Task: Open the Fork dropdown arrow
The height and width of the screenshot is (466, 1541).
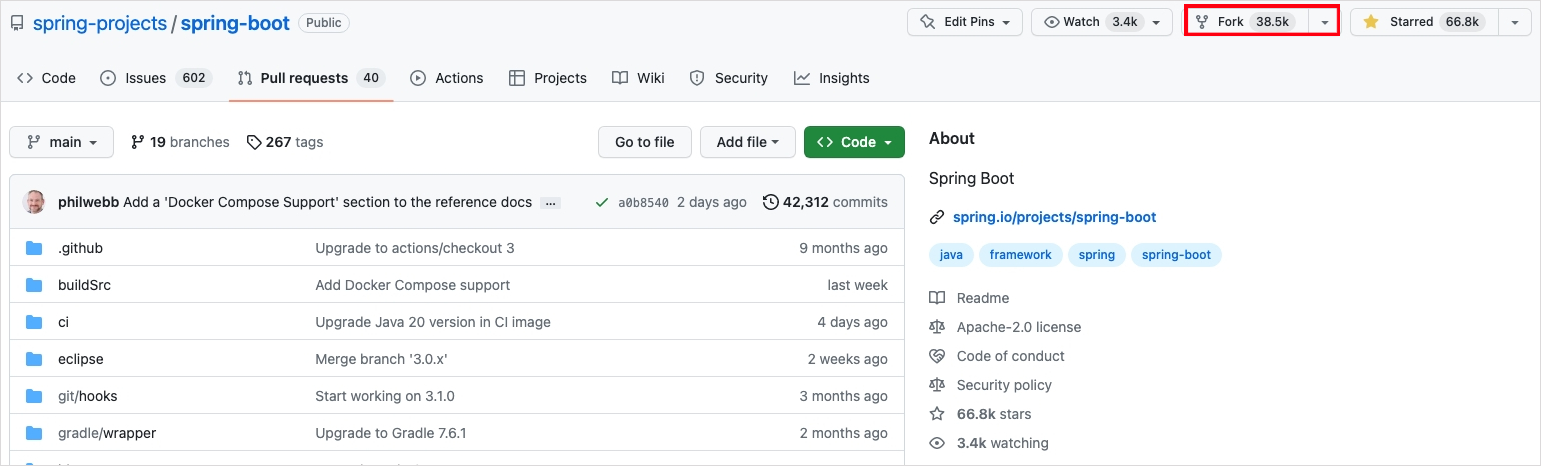Action: coord(1324,22)
